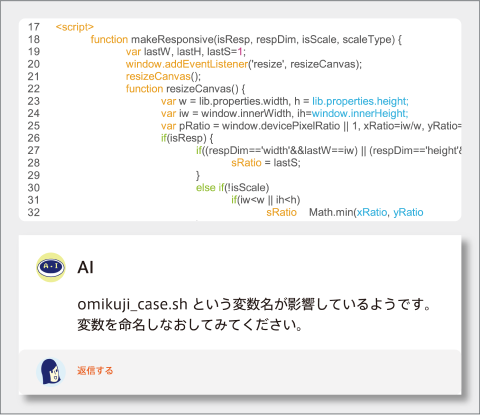The height and width of the screenshot is (415, 480).
Task: Click the else if(!isScale) line
Action: point(232,187)
